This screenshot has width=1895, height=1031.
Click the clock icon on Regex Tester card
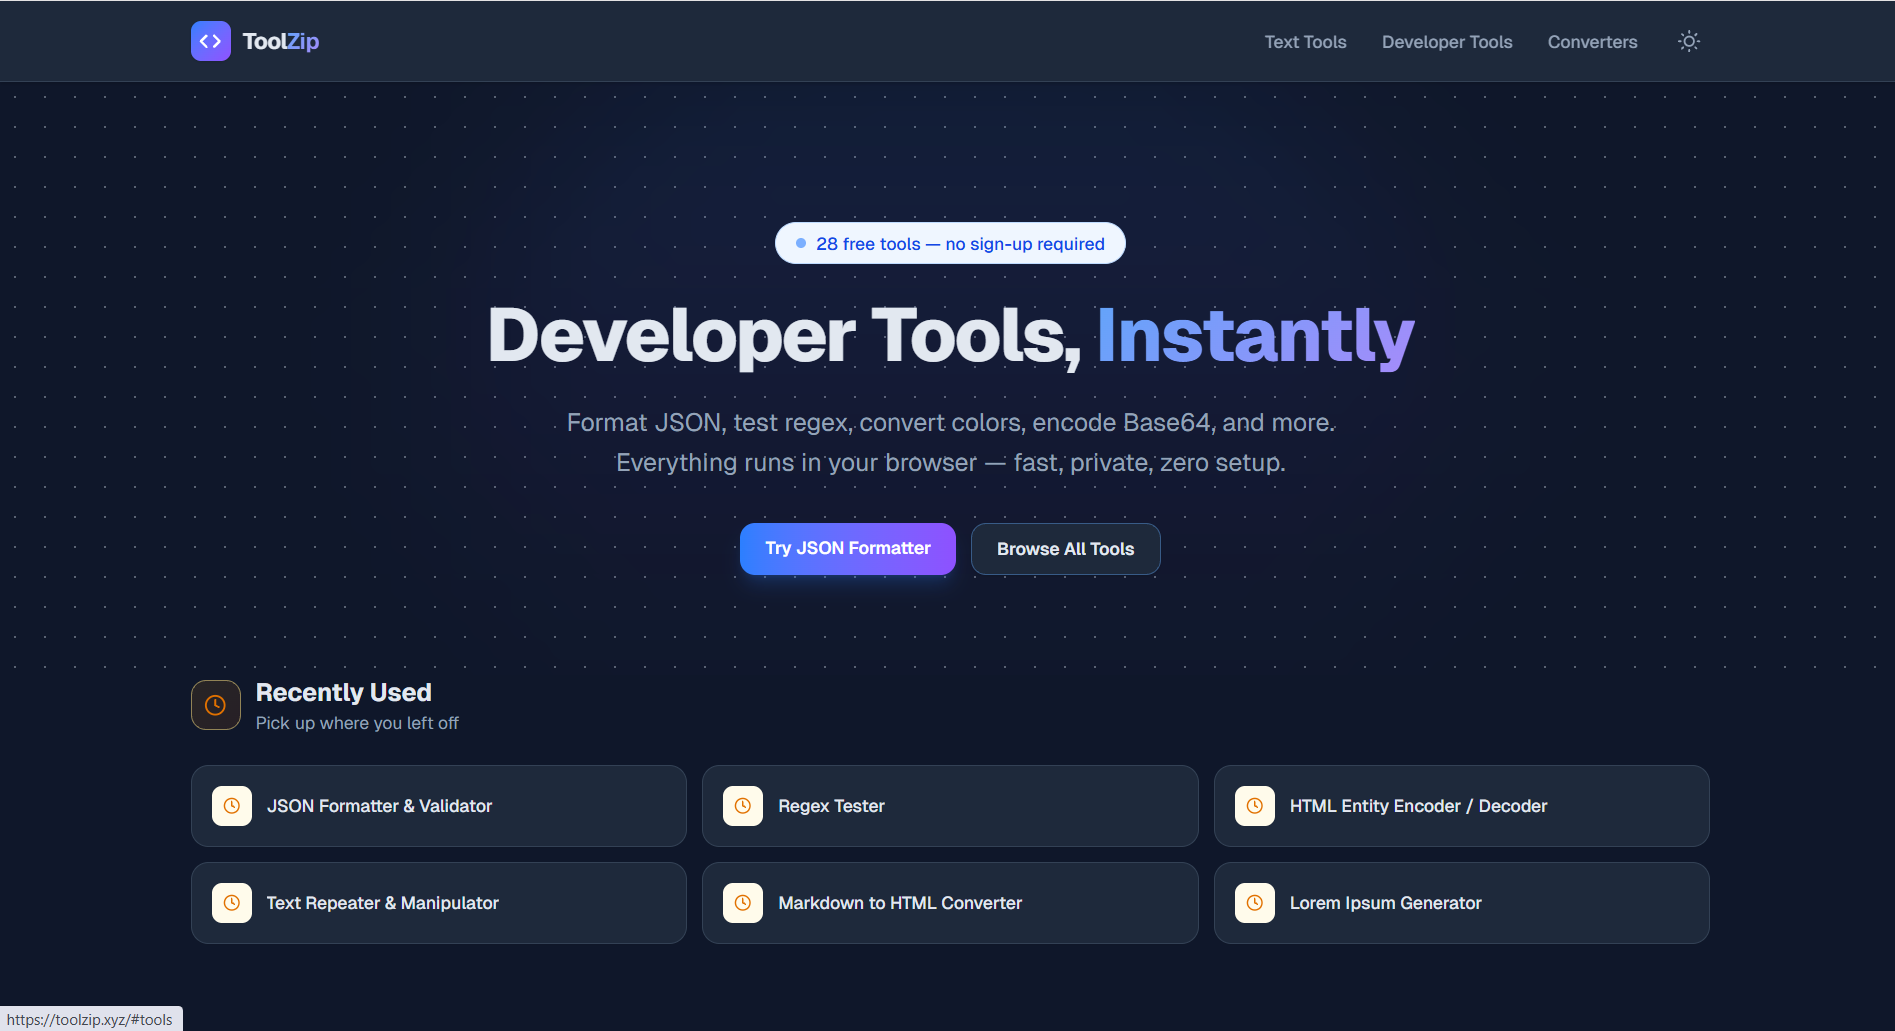[x=743, y=806]
